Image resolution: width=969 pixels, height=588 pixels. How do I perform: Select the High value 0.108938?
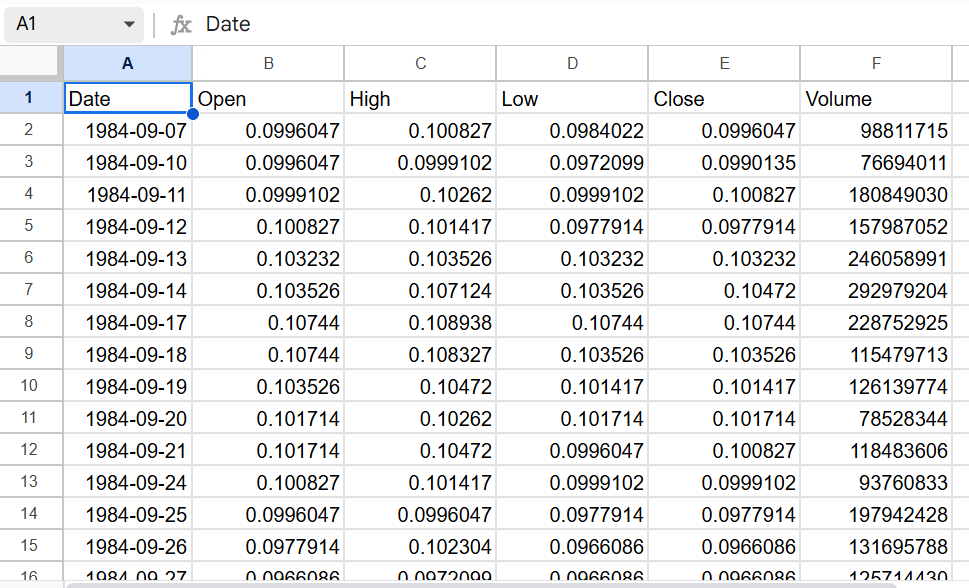tap(420, 323)
